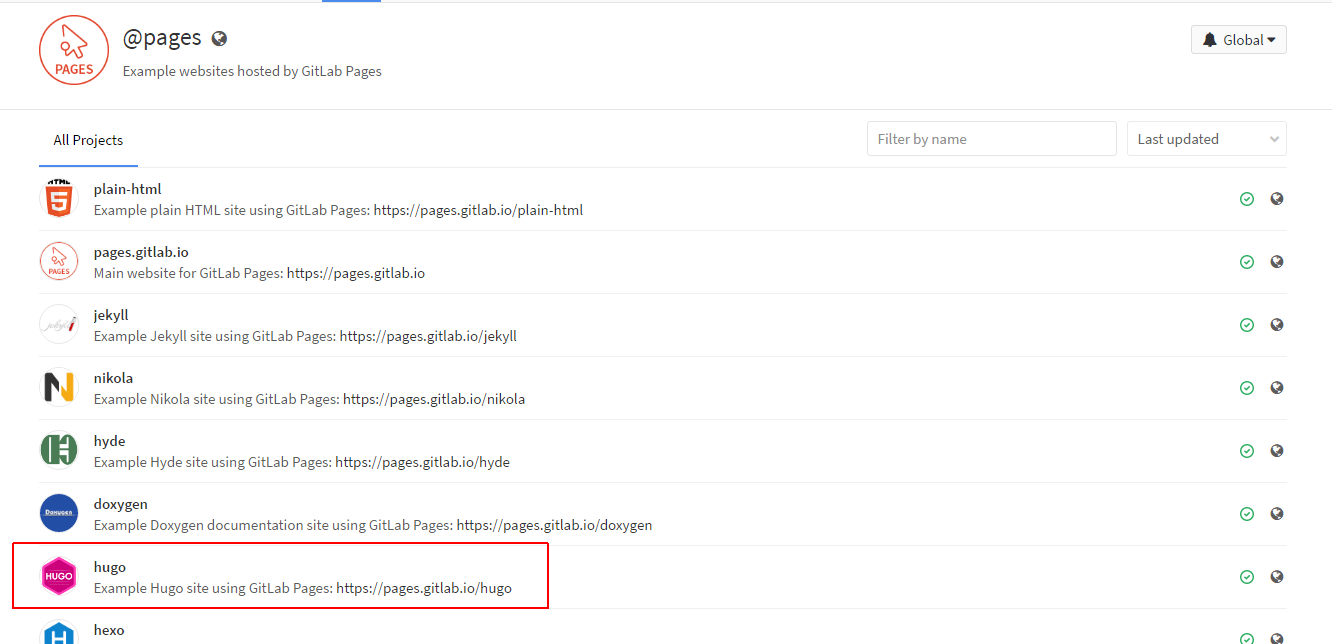The image size is (1332, 644).
Task: Check the jekyll pipeline passed icon
Action: click(x=1247, y=325)
